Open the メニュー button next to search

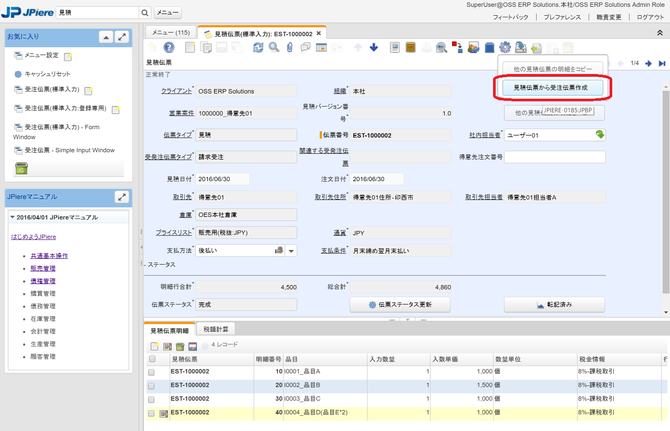(x=168, y=13)
